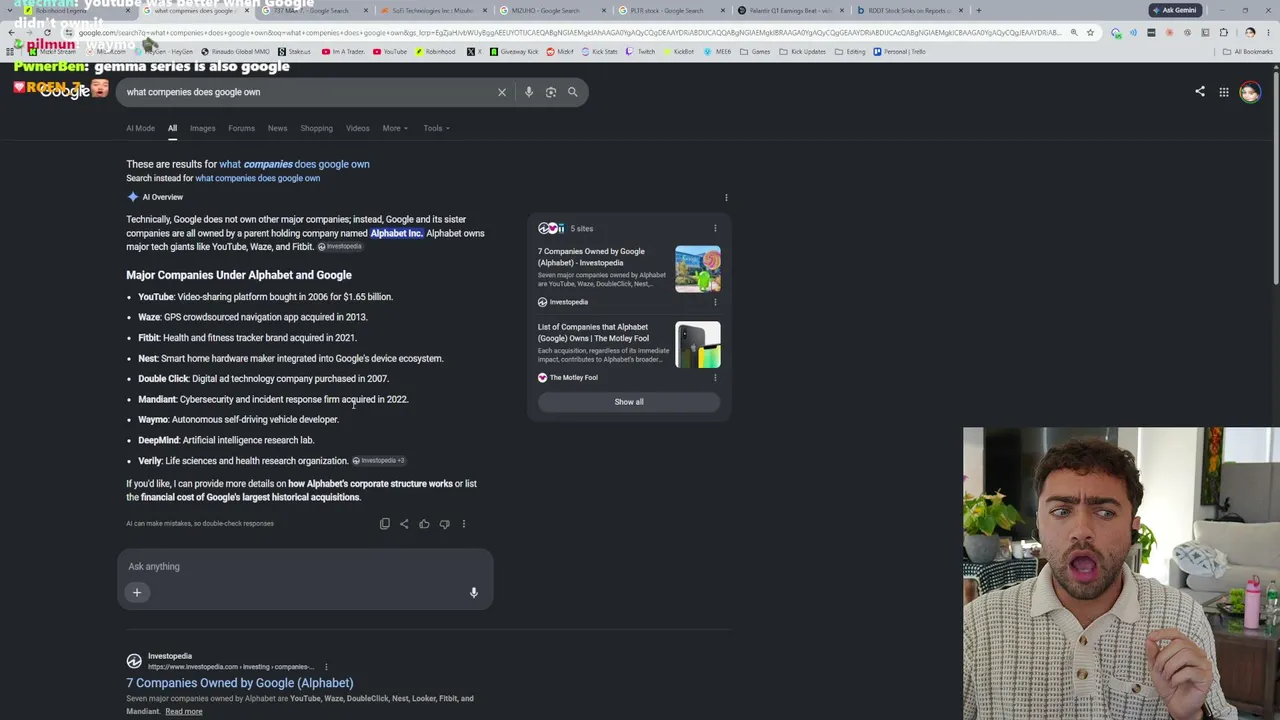
Task: Go back to the previous page
Action: click(x=11, y=32)
